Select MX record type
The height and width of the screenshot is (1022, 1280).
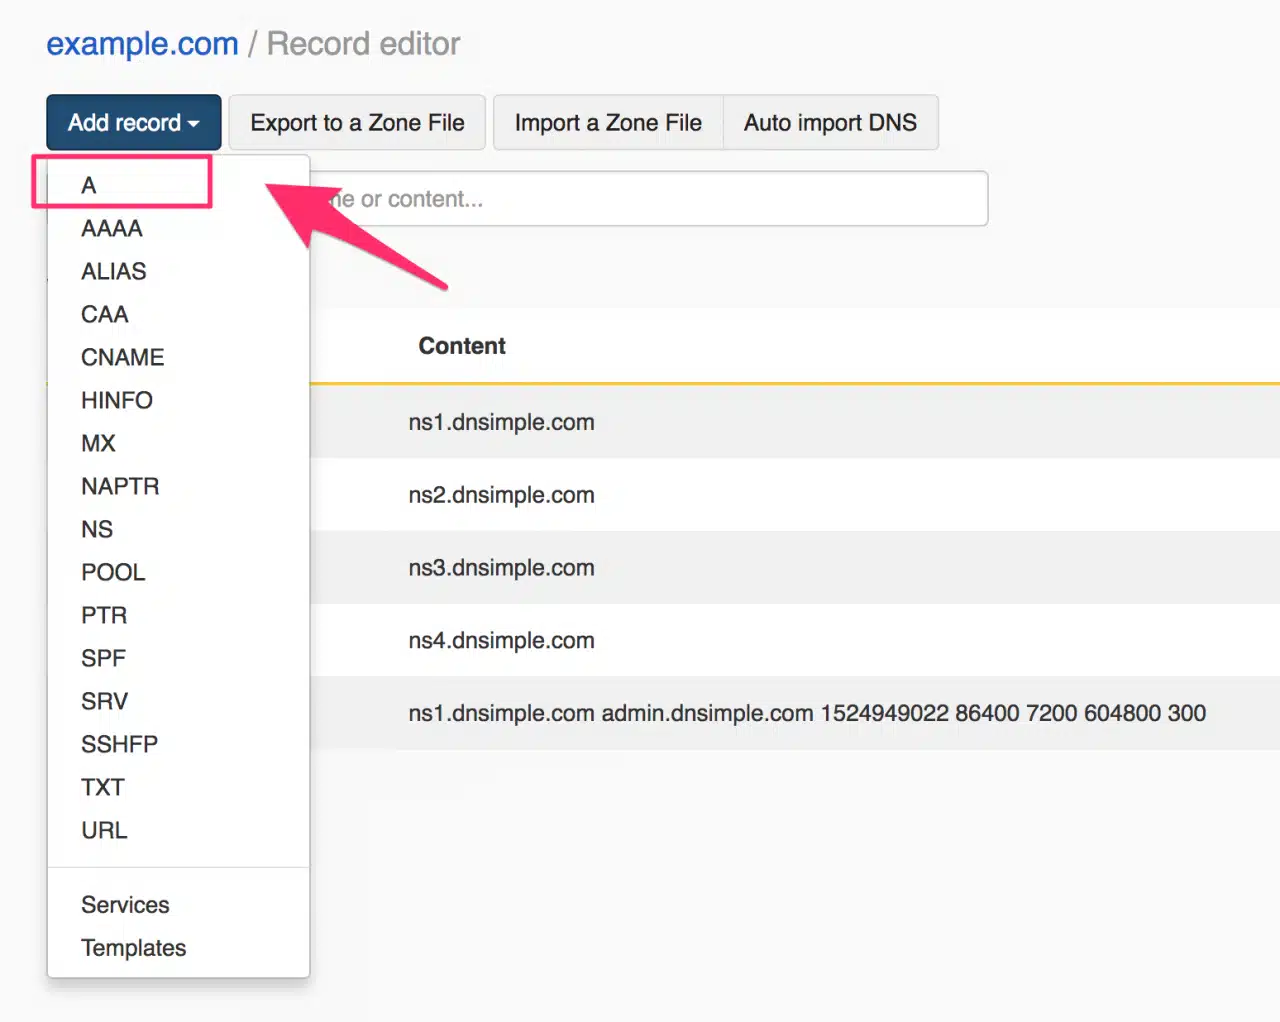178,443
